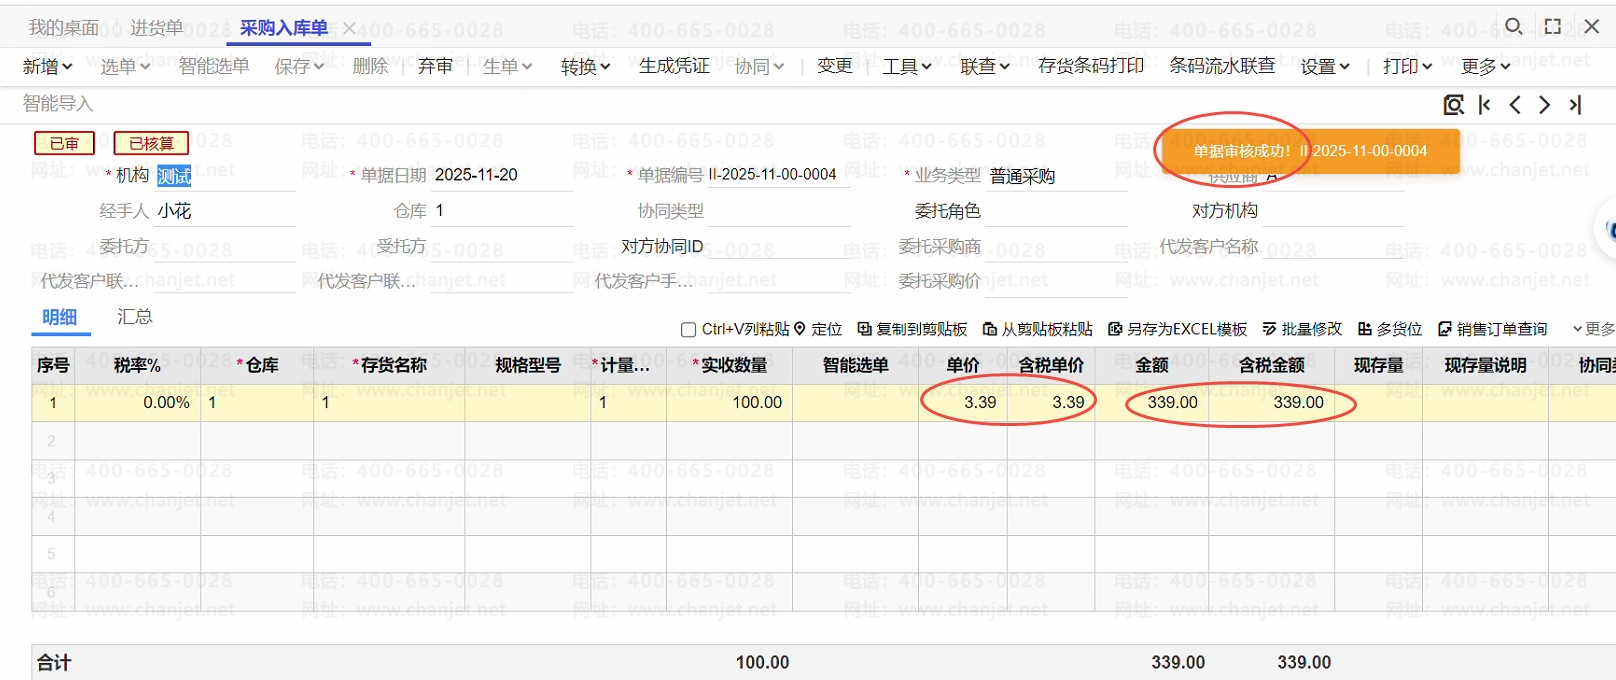Enable the Ctrl+V列粘贴 checkbox
Image resolution: width=1616 pixels, height=680 pixels.
click(688, 330)
